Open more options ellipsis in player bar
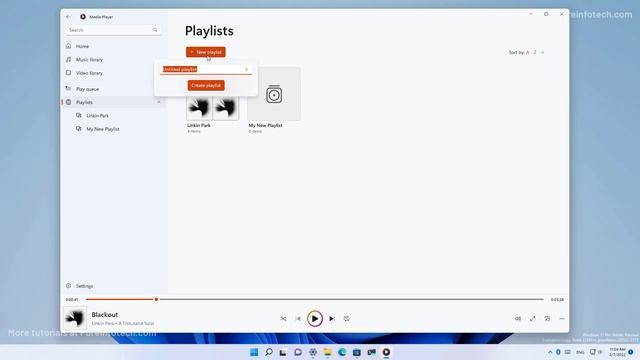This screenshot has height=360, width=640. (562, 318)
